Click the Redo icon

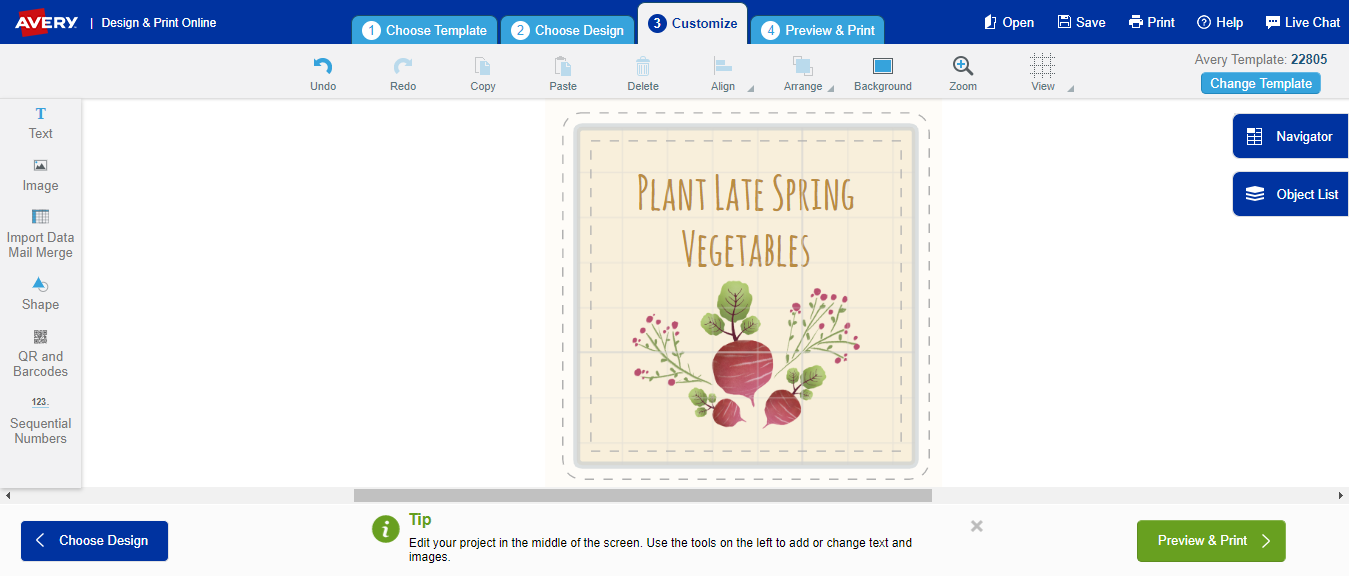click(x=403, y=66)
